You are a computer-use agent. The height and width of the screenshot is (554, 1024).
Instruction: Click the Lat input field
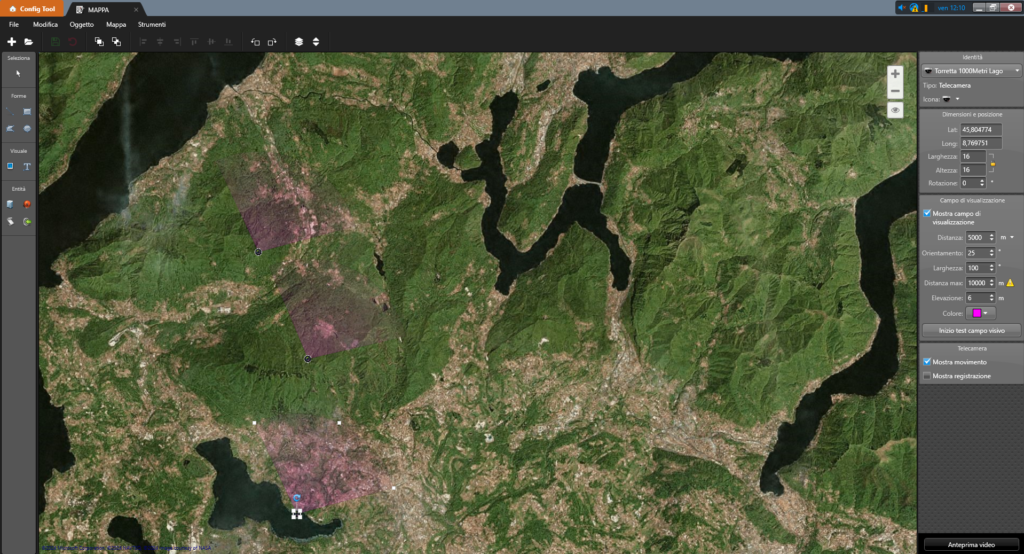click(x=981, y=129)
